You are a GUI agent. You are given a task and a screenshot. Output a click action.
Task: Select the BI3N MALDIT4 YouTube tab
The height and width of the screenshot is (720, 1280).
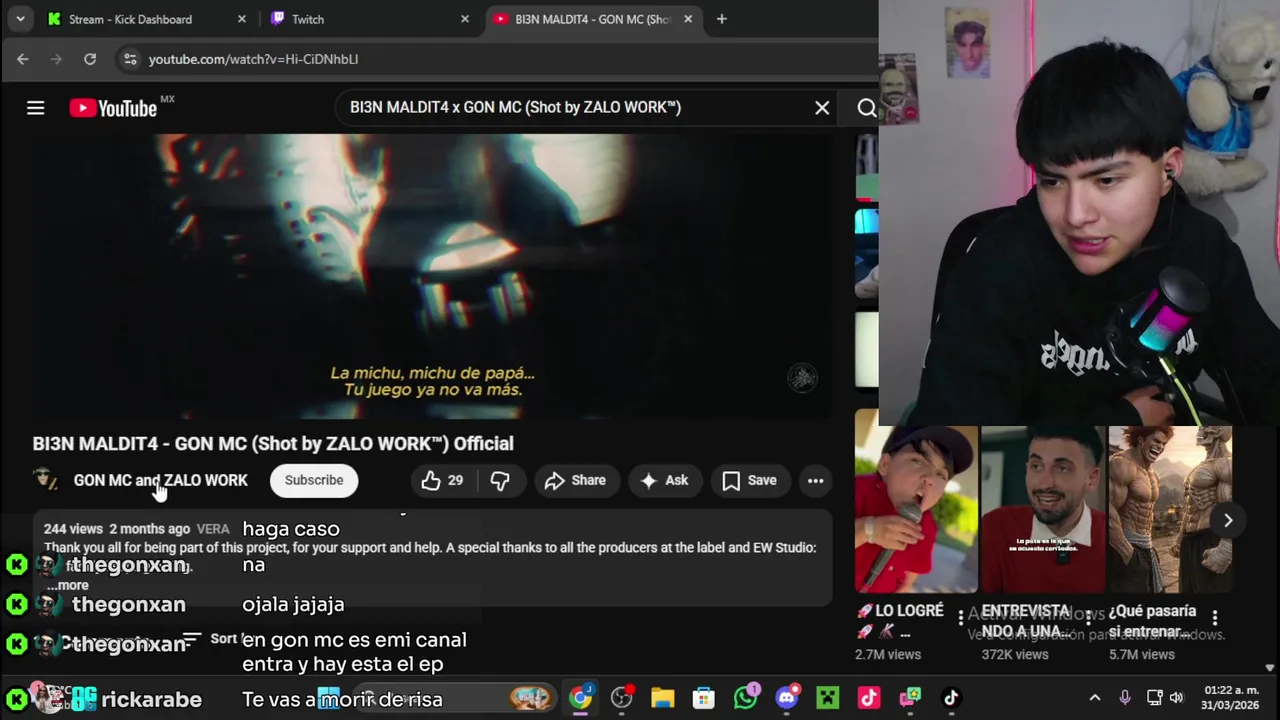click(592, 19)
